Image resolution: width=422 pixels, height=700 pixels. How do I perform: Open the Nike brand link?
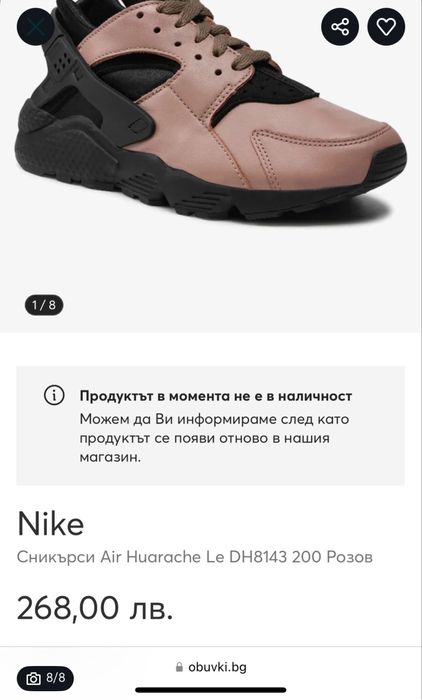pyautogui.click(x=50, y=524)
